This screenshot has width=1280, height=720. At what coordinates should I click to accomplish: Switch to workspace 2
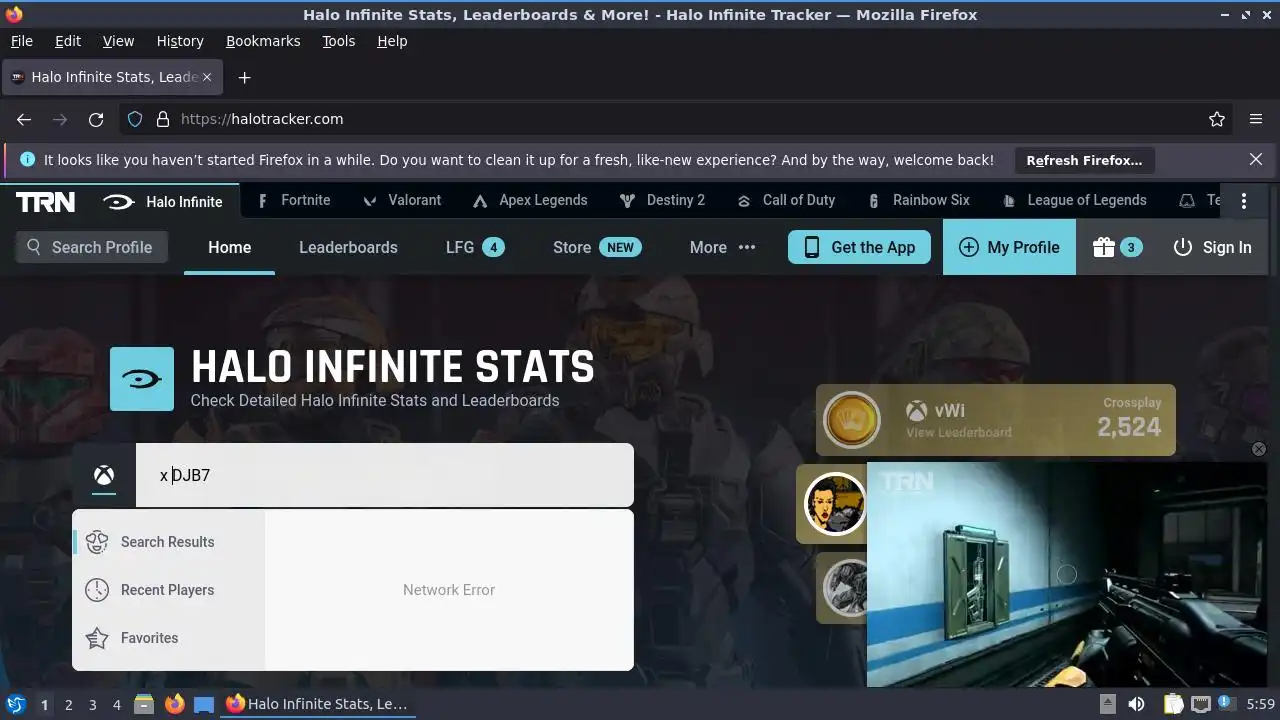tap(68, 705)
